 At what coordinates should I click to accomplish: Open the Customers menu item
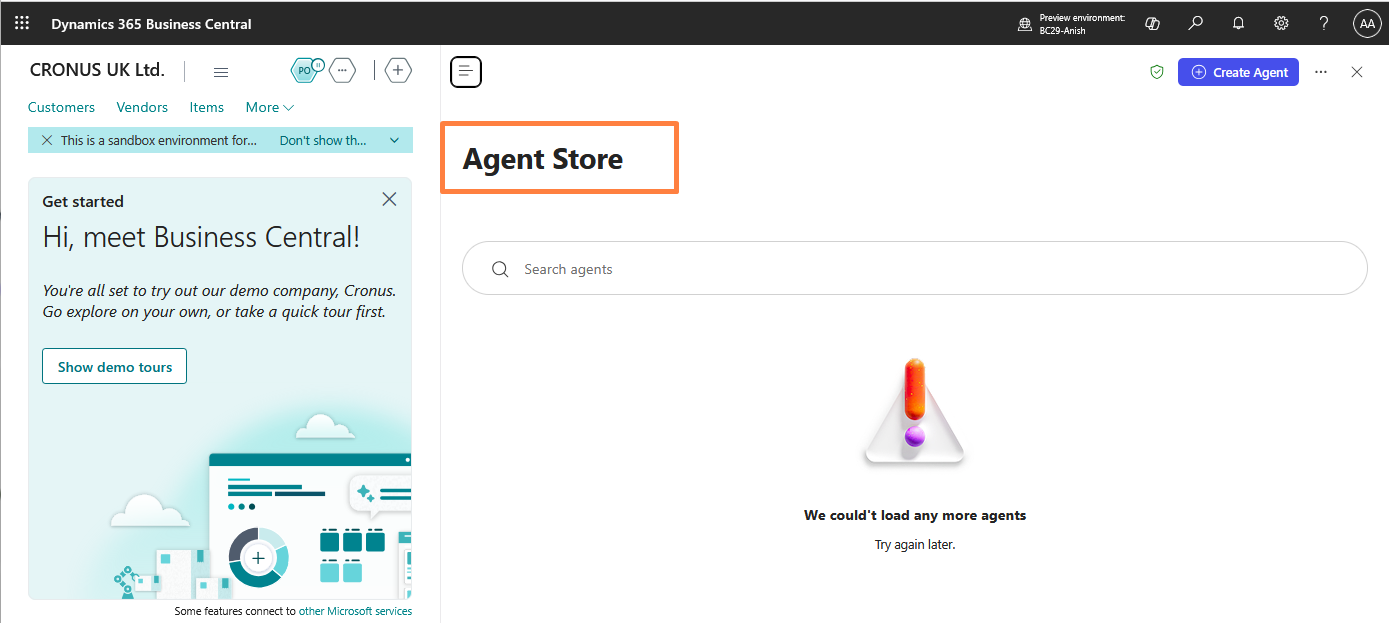click(61, 107)
